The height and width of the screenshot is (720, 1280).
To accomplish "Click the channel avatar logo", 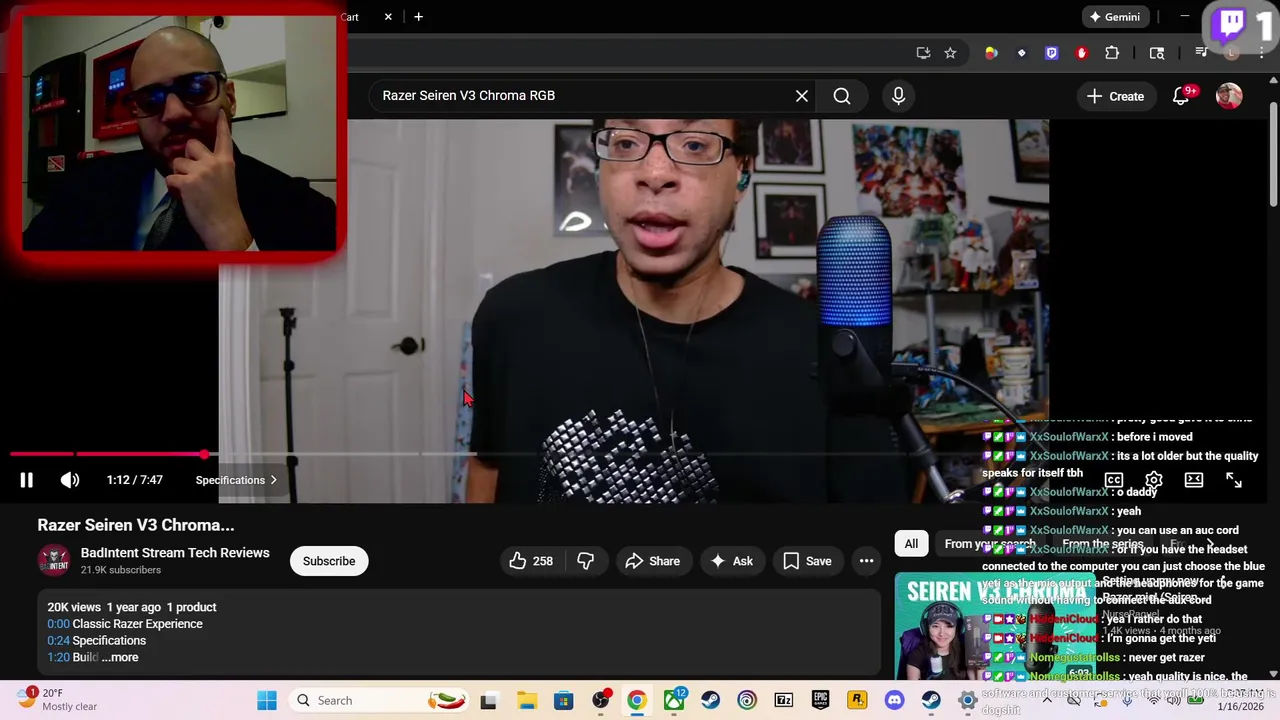I will (x=54, y=561).
